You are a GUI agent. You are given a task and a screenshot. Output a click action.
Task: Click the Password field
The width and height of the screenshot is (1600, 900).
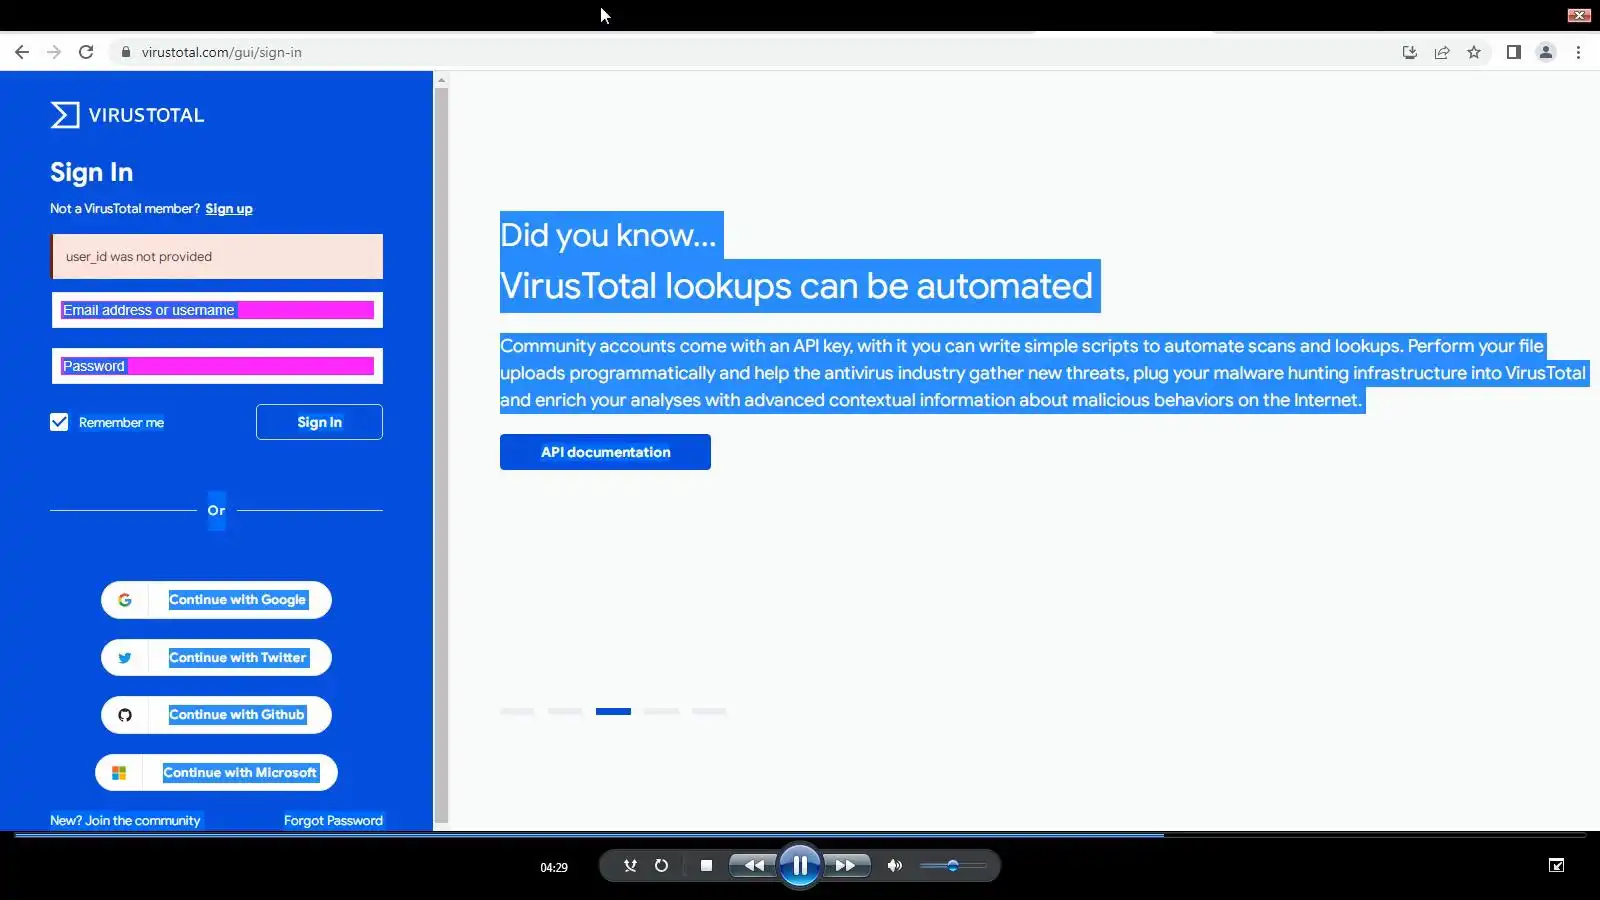click(x=217, y=366)
